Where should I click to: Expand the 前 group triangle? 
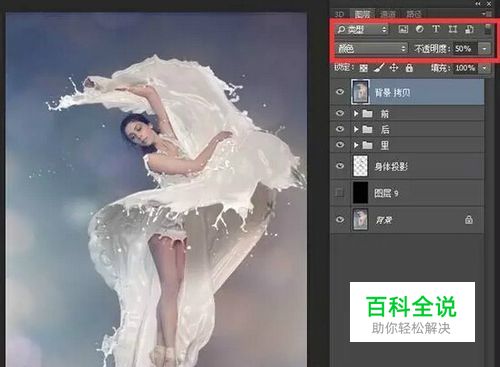356,114
